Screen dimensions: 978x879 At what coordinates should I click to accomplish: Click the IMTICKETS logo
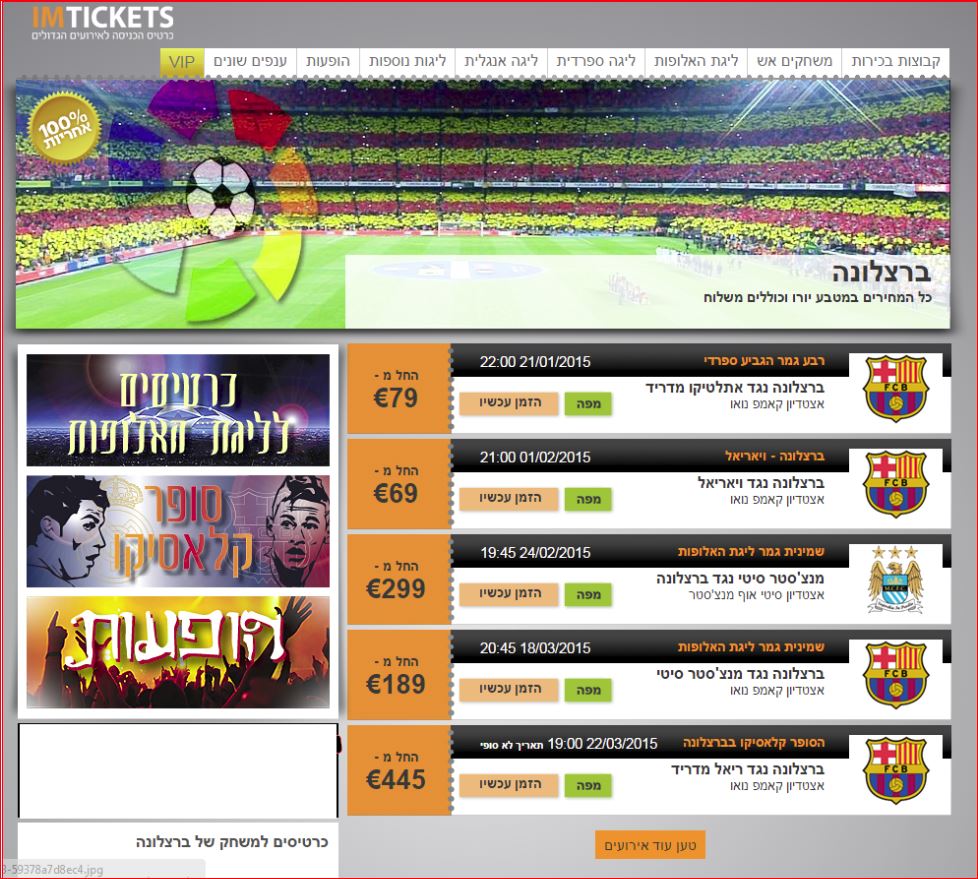coord(103,23)
